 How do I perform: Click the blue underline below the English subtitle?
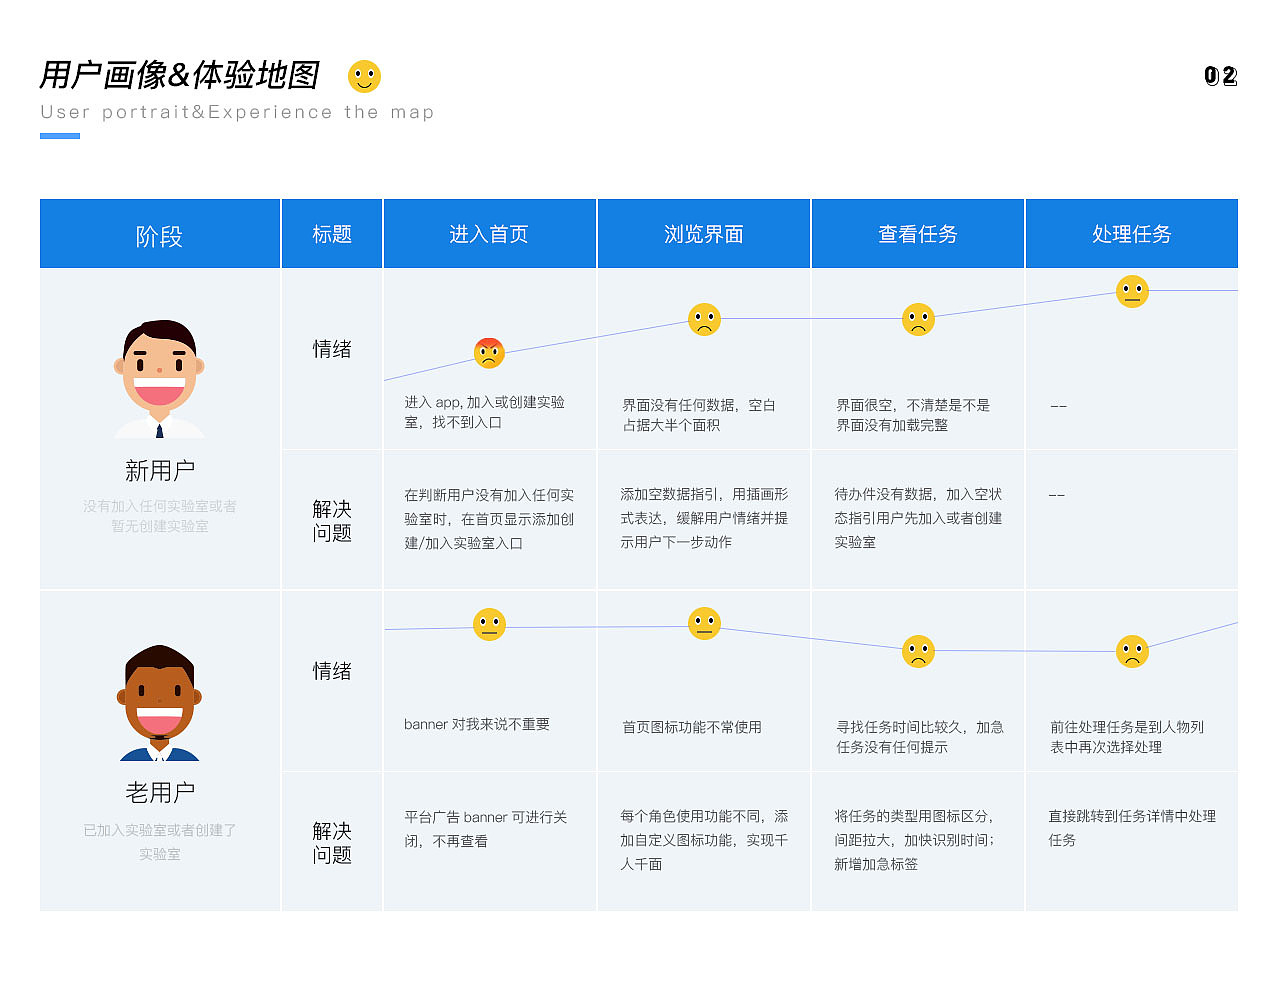pyautogui.click(x=59, y=138)
